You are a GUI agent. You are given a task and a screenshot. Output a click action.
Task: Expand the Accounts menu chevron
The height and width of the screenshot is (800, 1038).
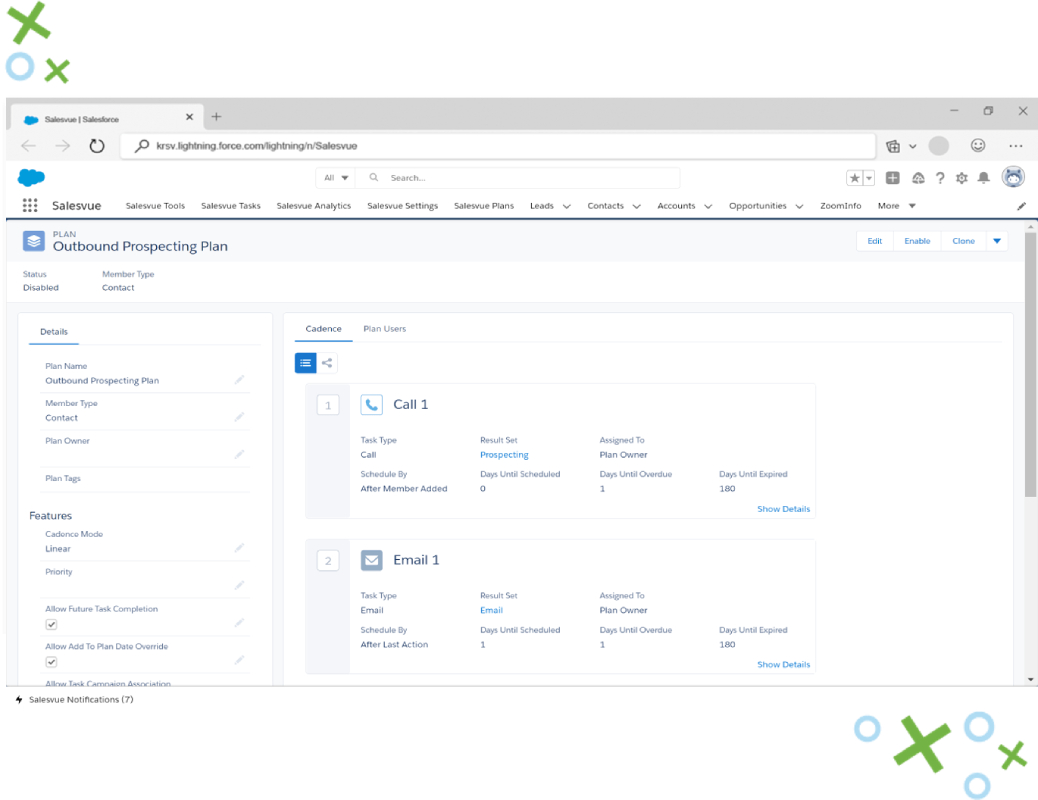708,206
